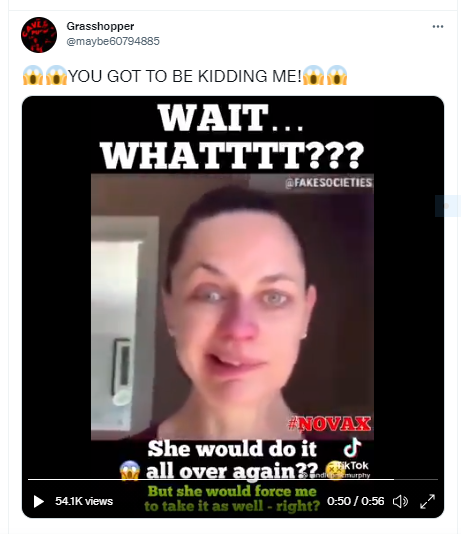The height and width of the screenshot is (534, 461).
Task: Click the WAIT... WHATTTT??? video caption
Action: (232, 136)
